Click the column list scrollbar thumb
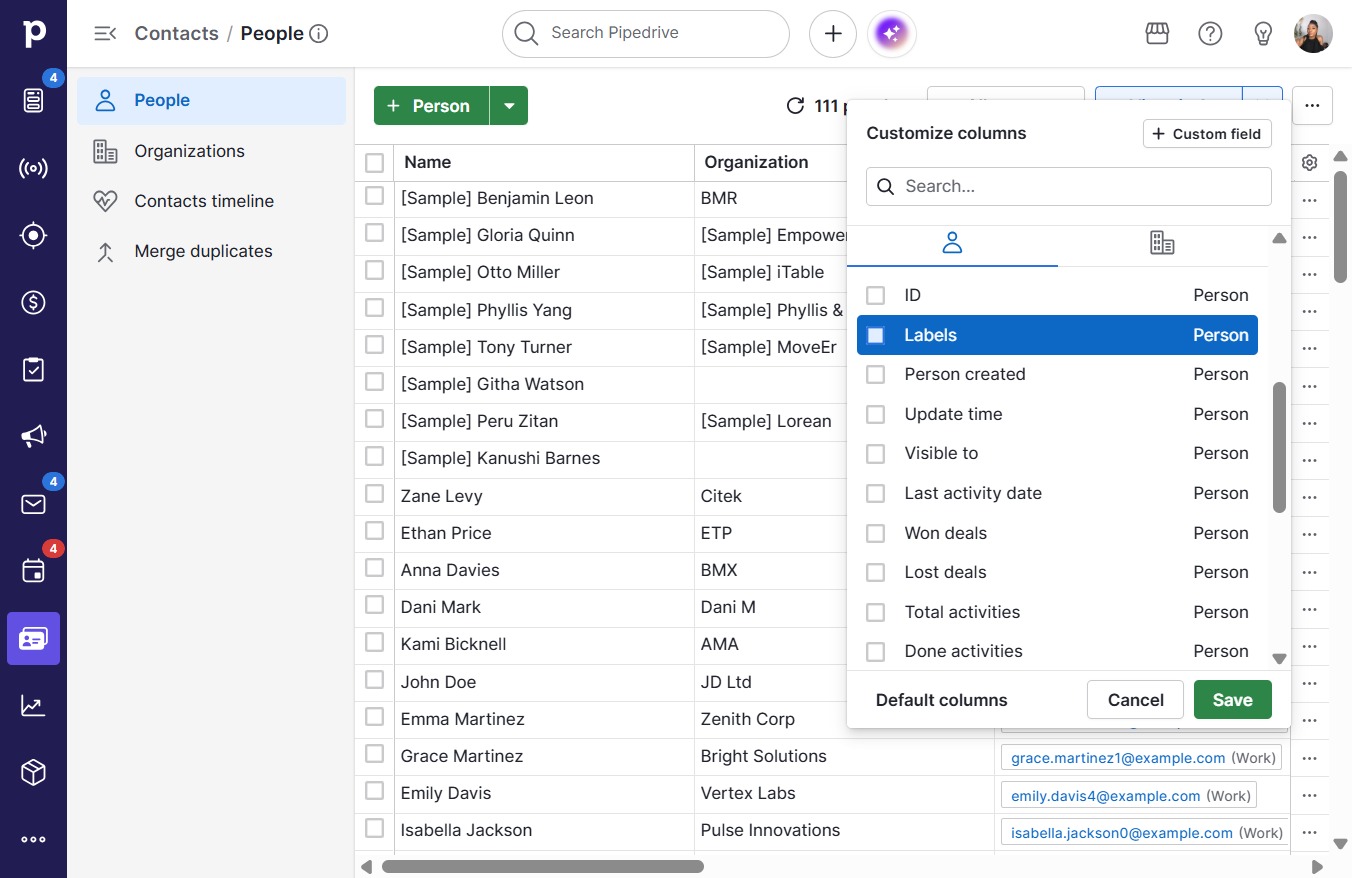This screenshot has width=1352, height=878. [1279, 447]
